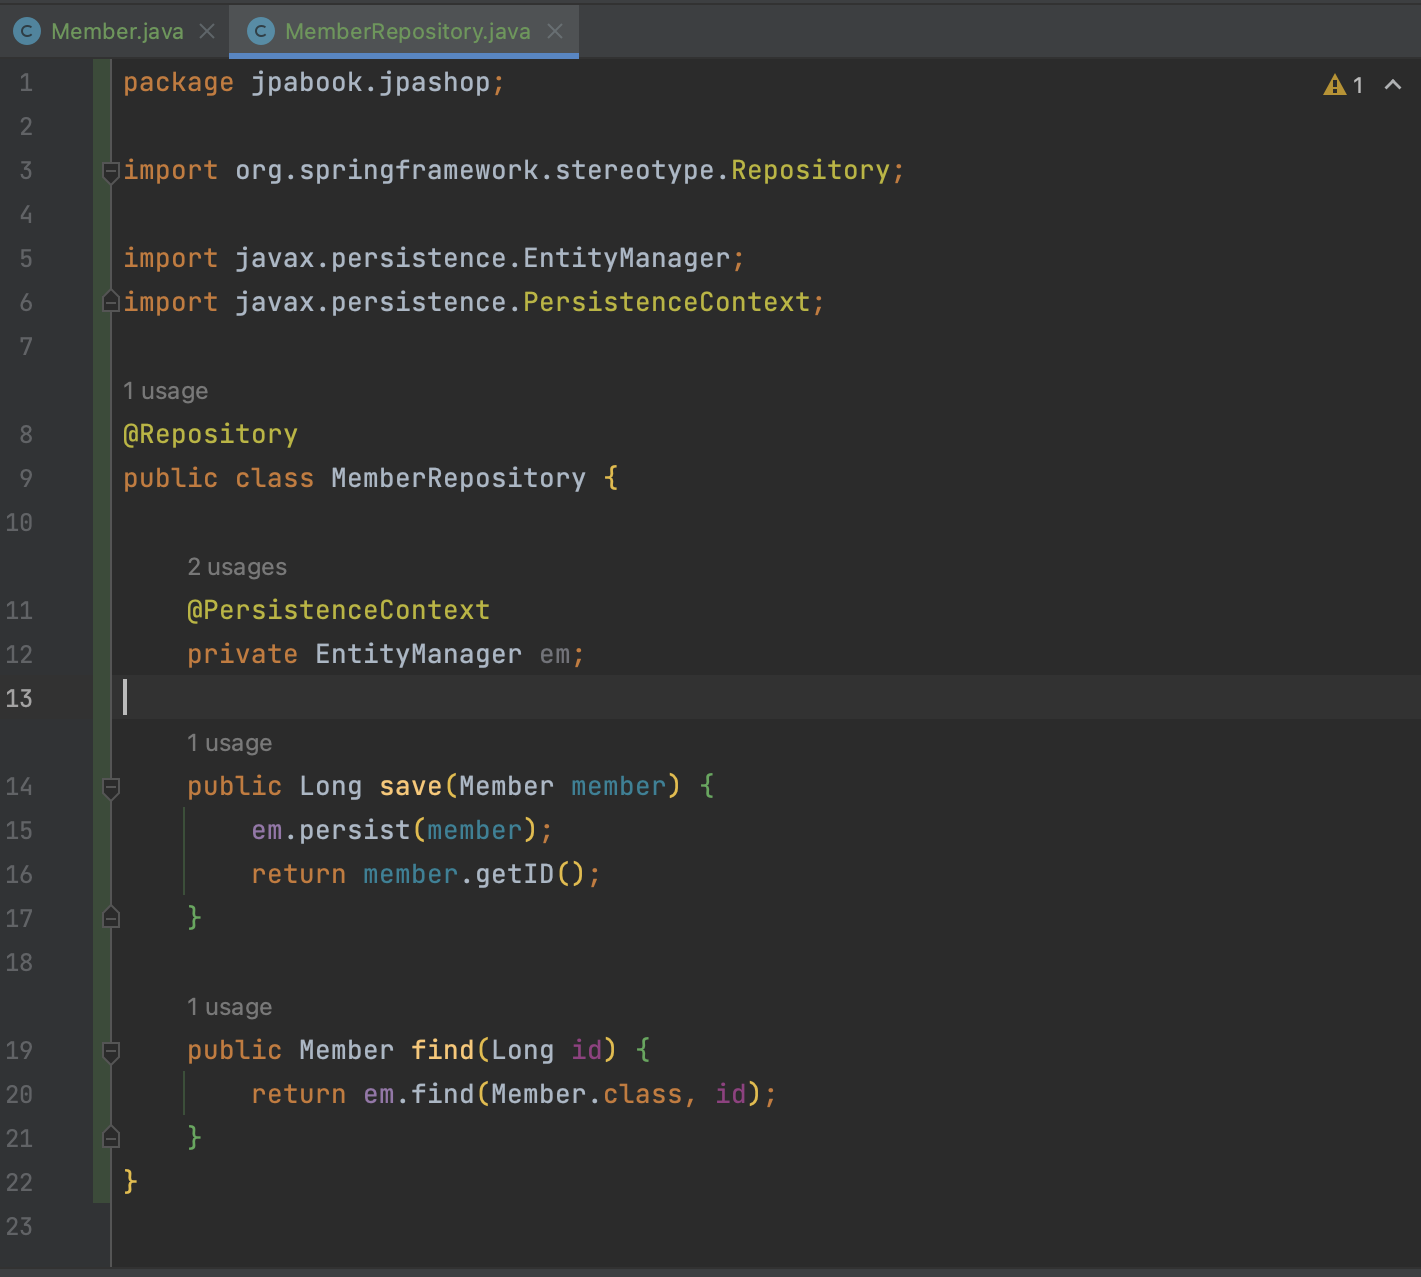Click the id parameter in find signature
This screenshot has width=1421, height=1277.
(x=586, y=1050)
